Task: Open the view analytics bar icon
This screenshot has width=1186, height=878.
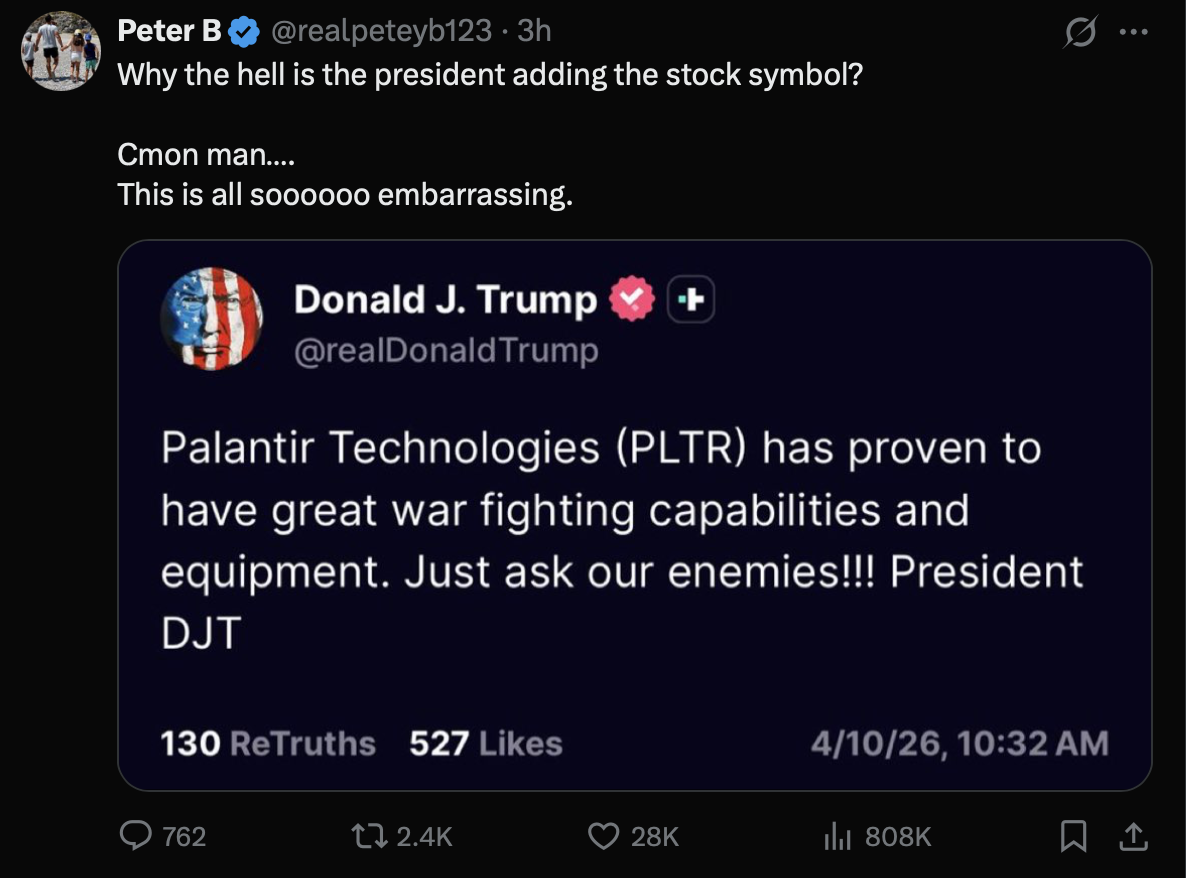Action: click(x=836, y=835)
